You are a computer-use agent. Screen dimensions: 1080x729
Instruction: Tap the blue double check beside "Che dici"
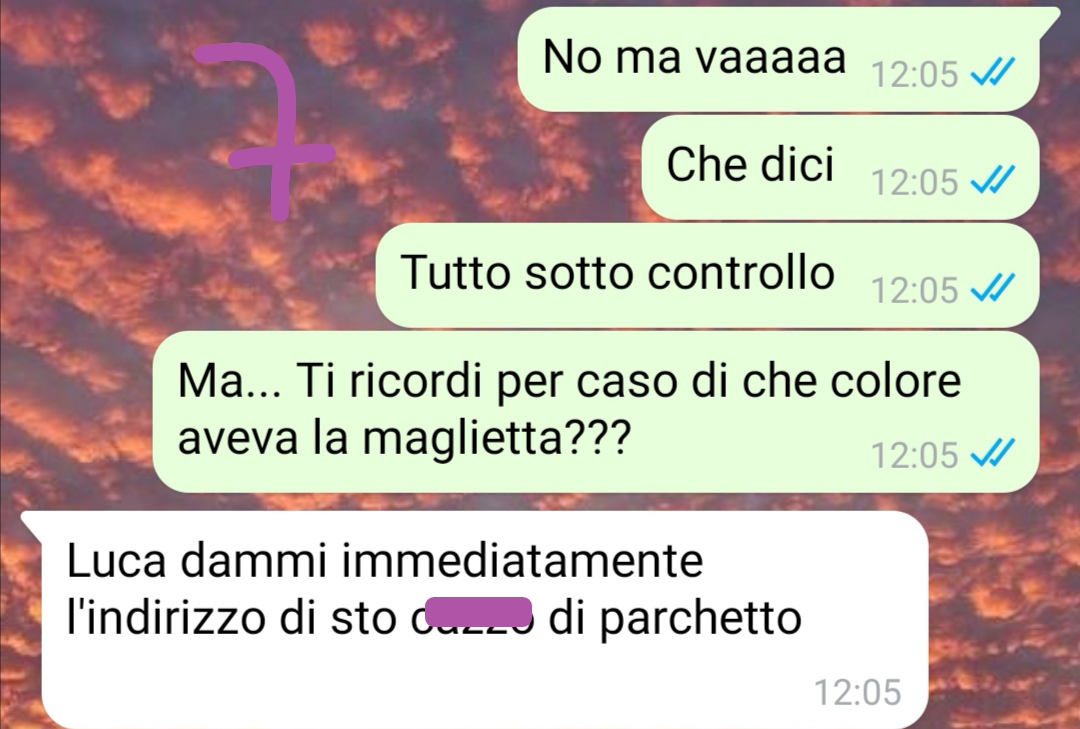coord(992,181)
